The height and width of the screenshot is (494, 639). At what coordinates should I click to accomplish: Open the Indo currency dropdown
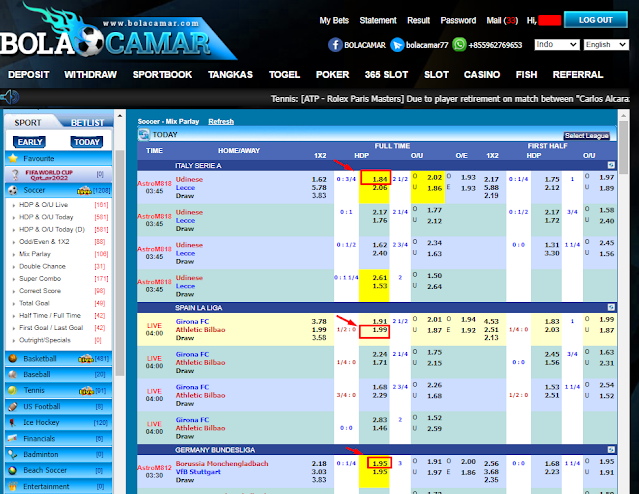point(557,44)
